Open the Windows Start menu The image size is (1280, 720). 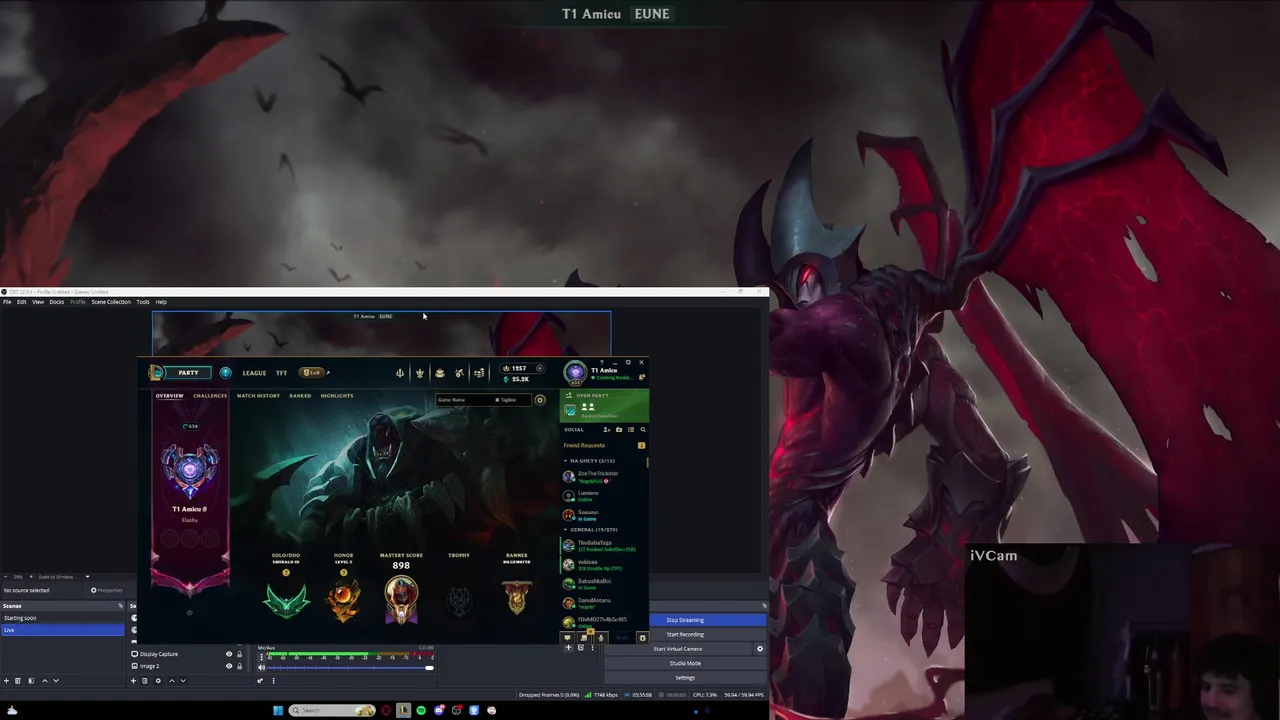(278, 711)
